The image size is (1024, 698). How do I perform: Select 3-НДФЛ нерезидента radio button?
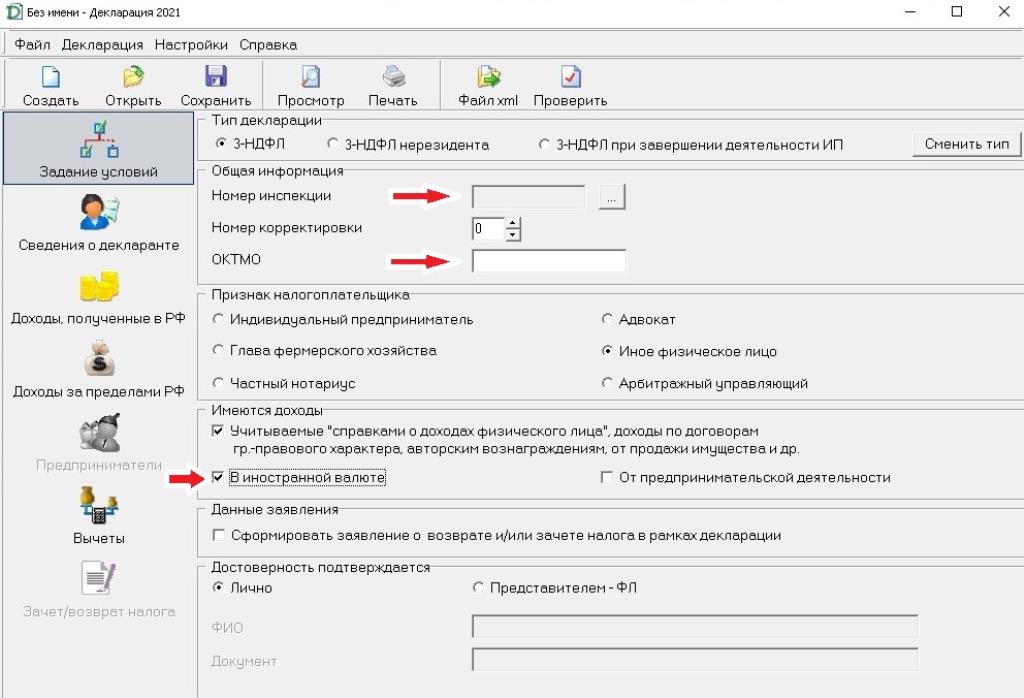point(332,143)
